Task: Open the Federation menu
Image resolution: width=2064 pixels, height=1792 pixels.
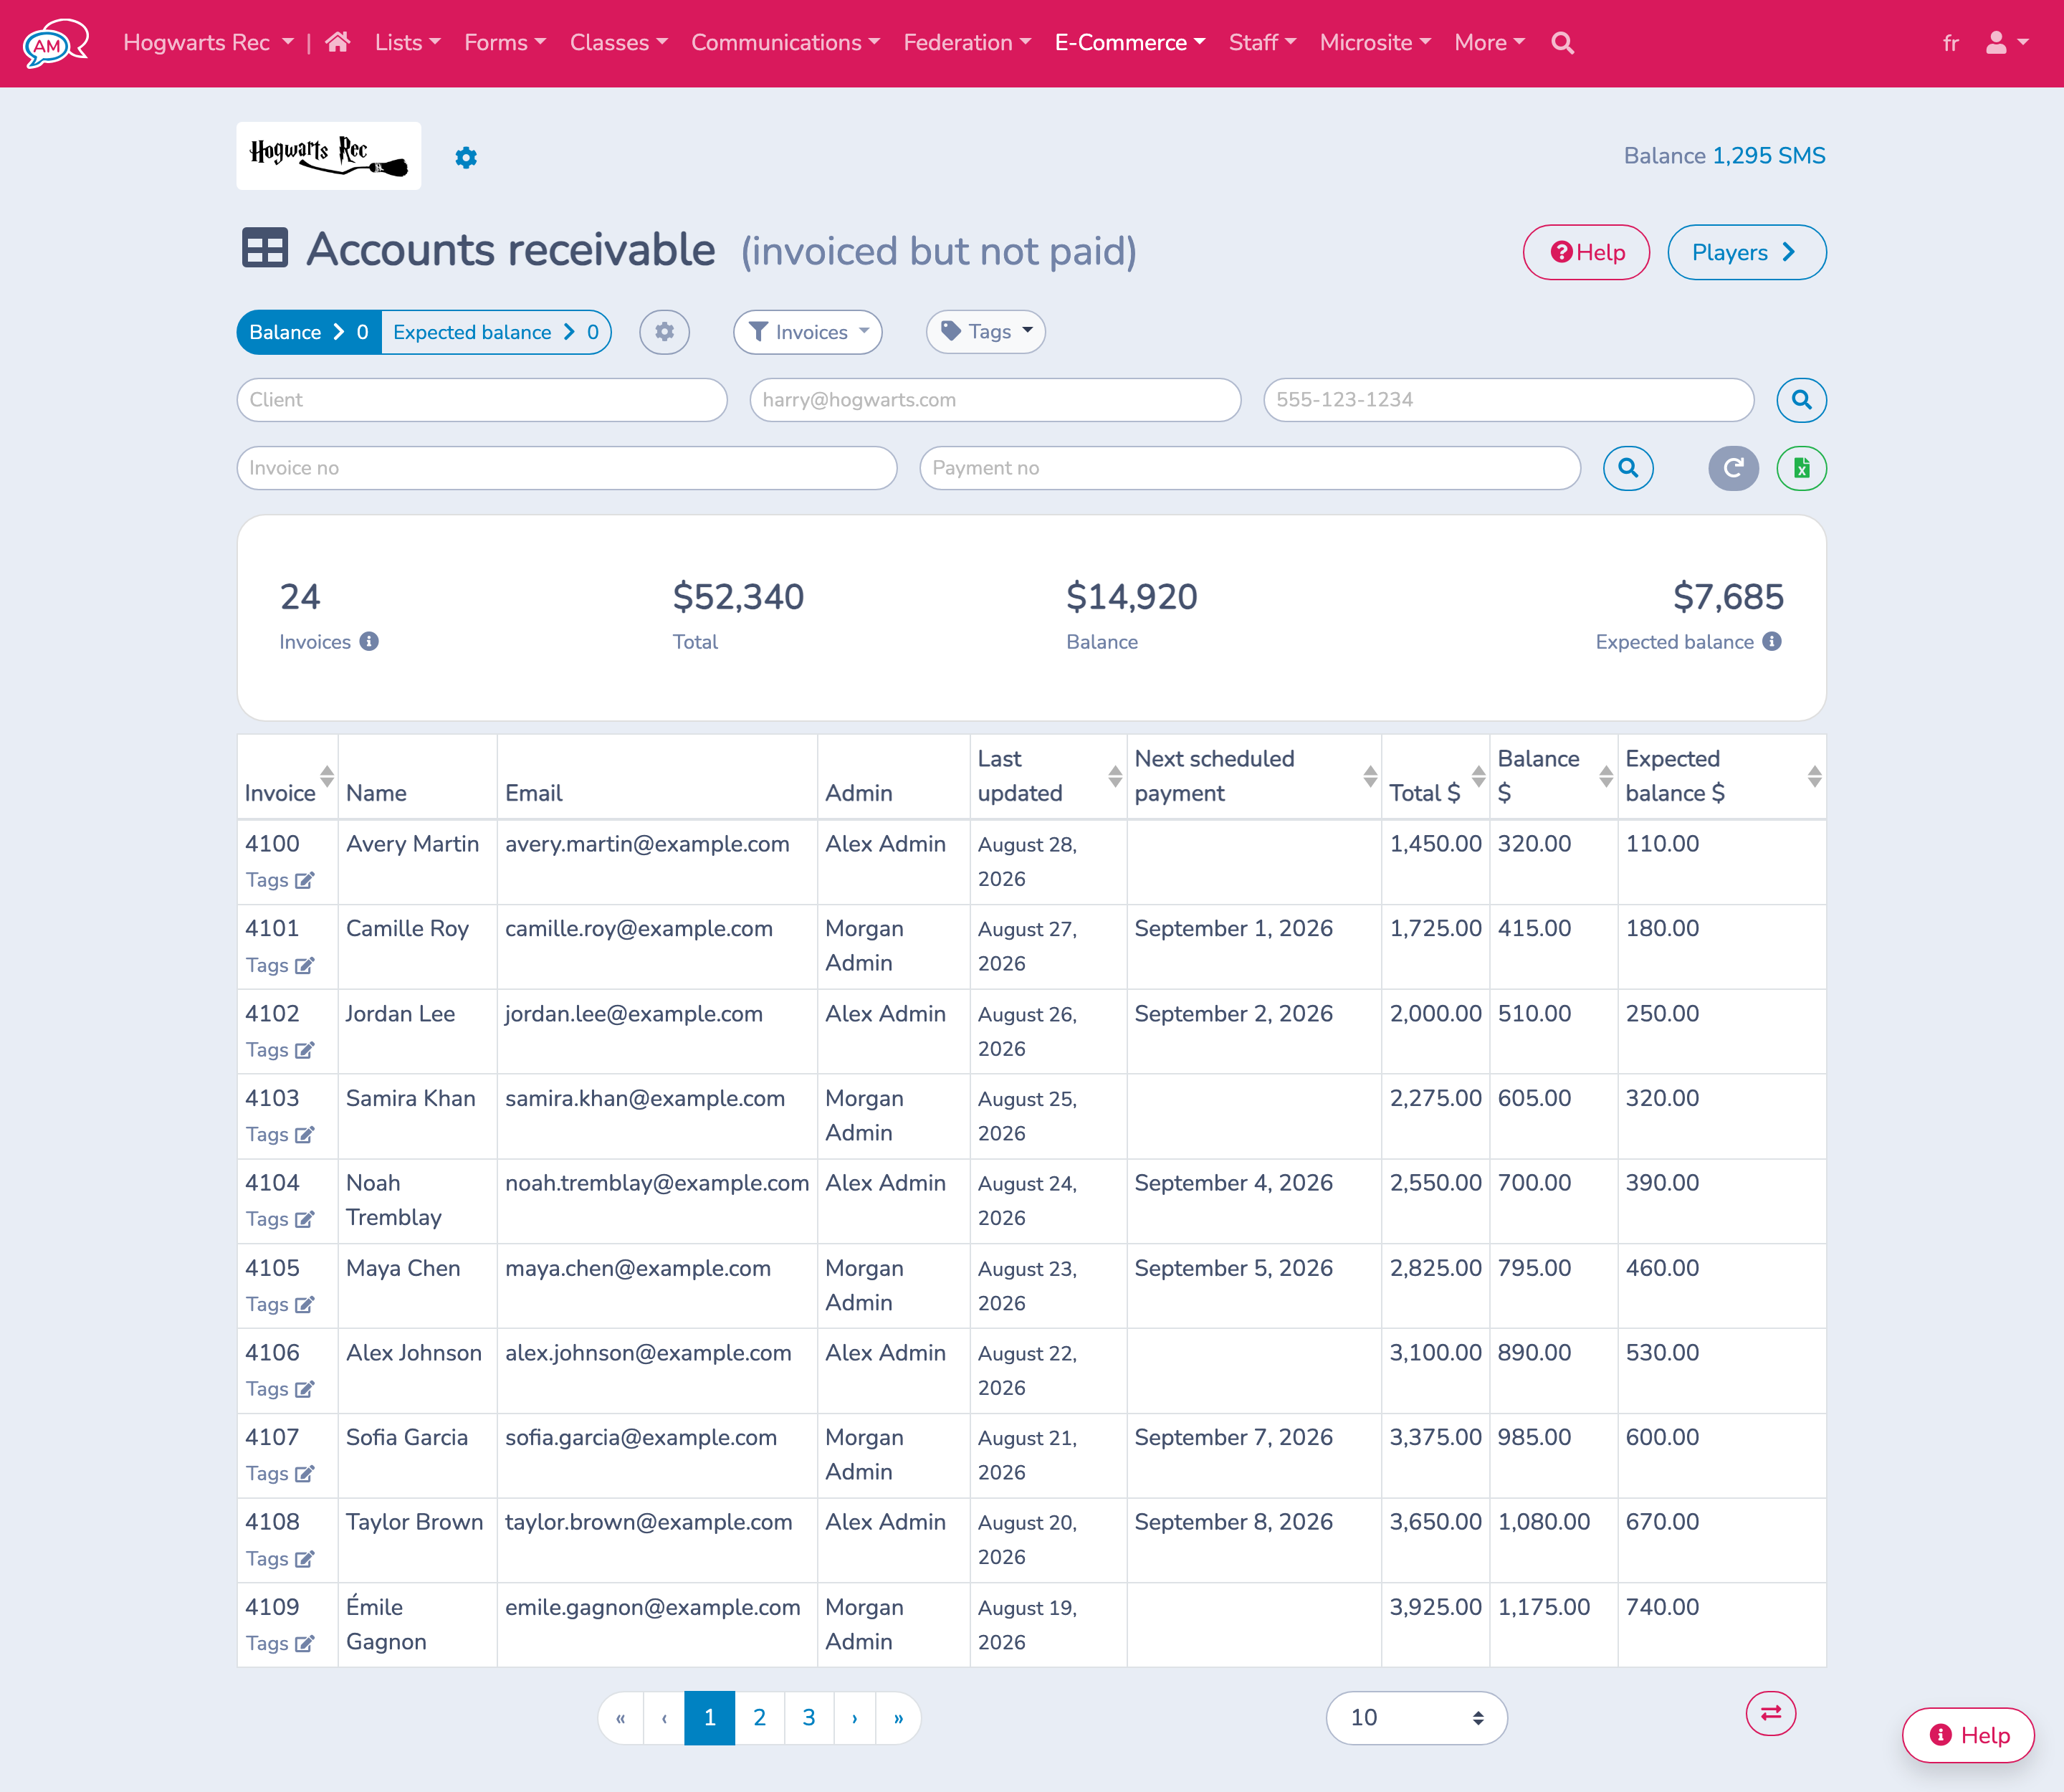Action: pos(967,43)
